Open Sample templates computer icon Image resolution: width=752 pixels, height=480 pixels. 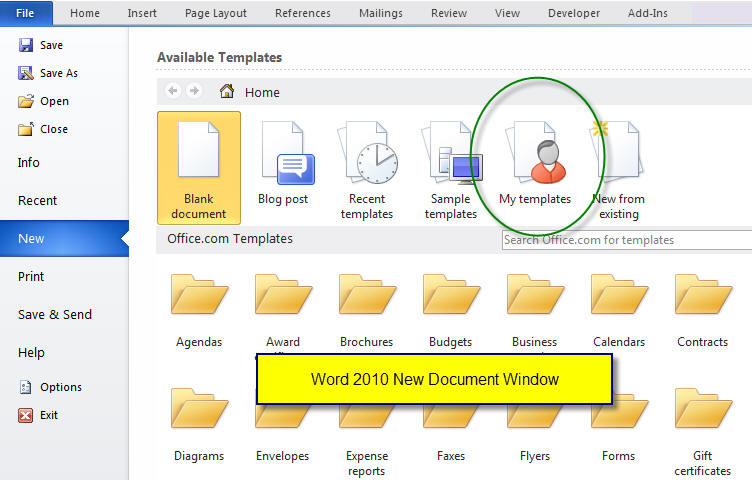coord(451,153)
